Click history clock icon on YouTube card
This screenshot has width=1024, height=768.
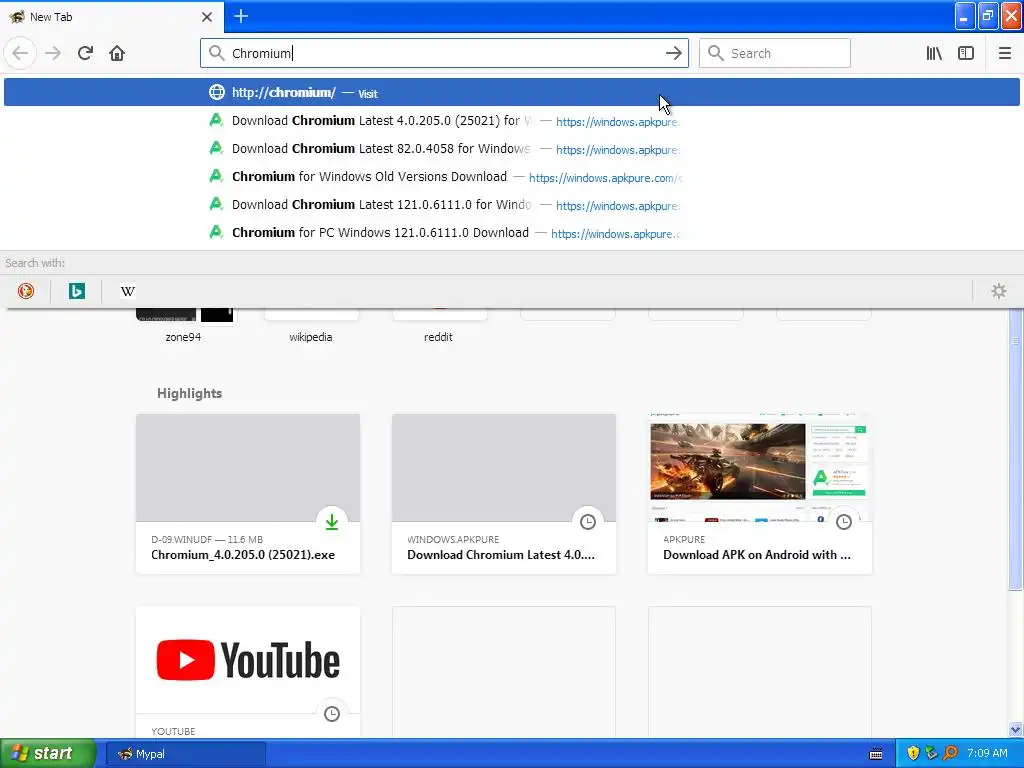click(332, 714)
